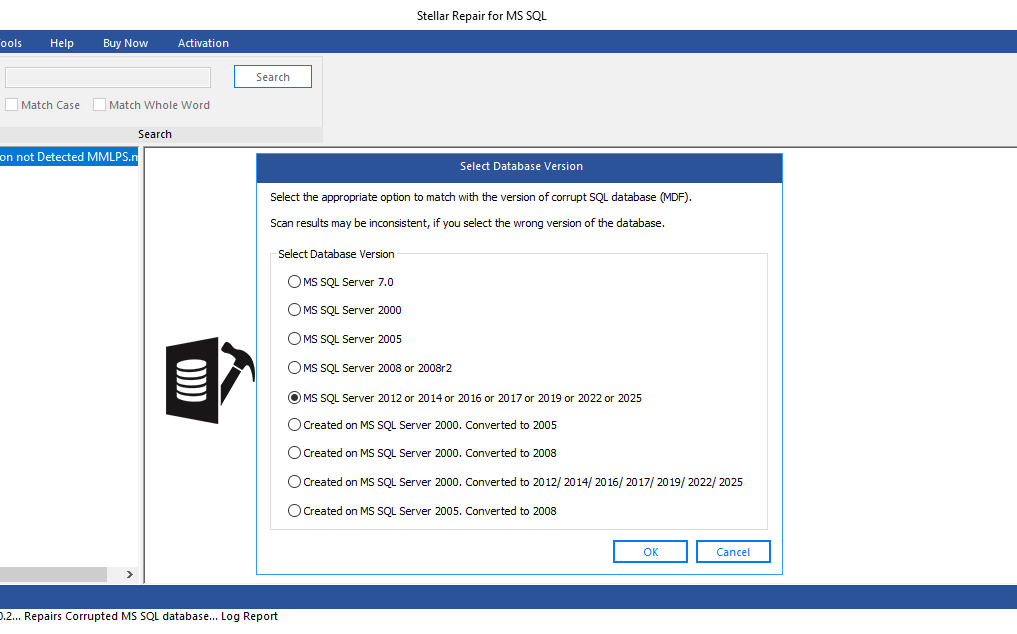Click the Search group label in ribbon
Viewport: 1017px width, 634px height.
154,134
